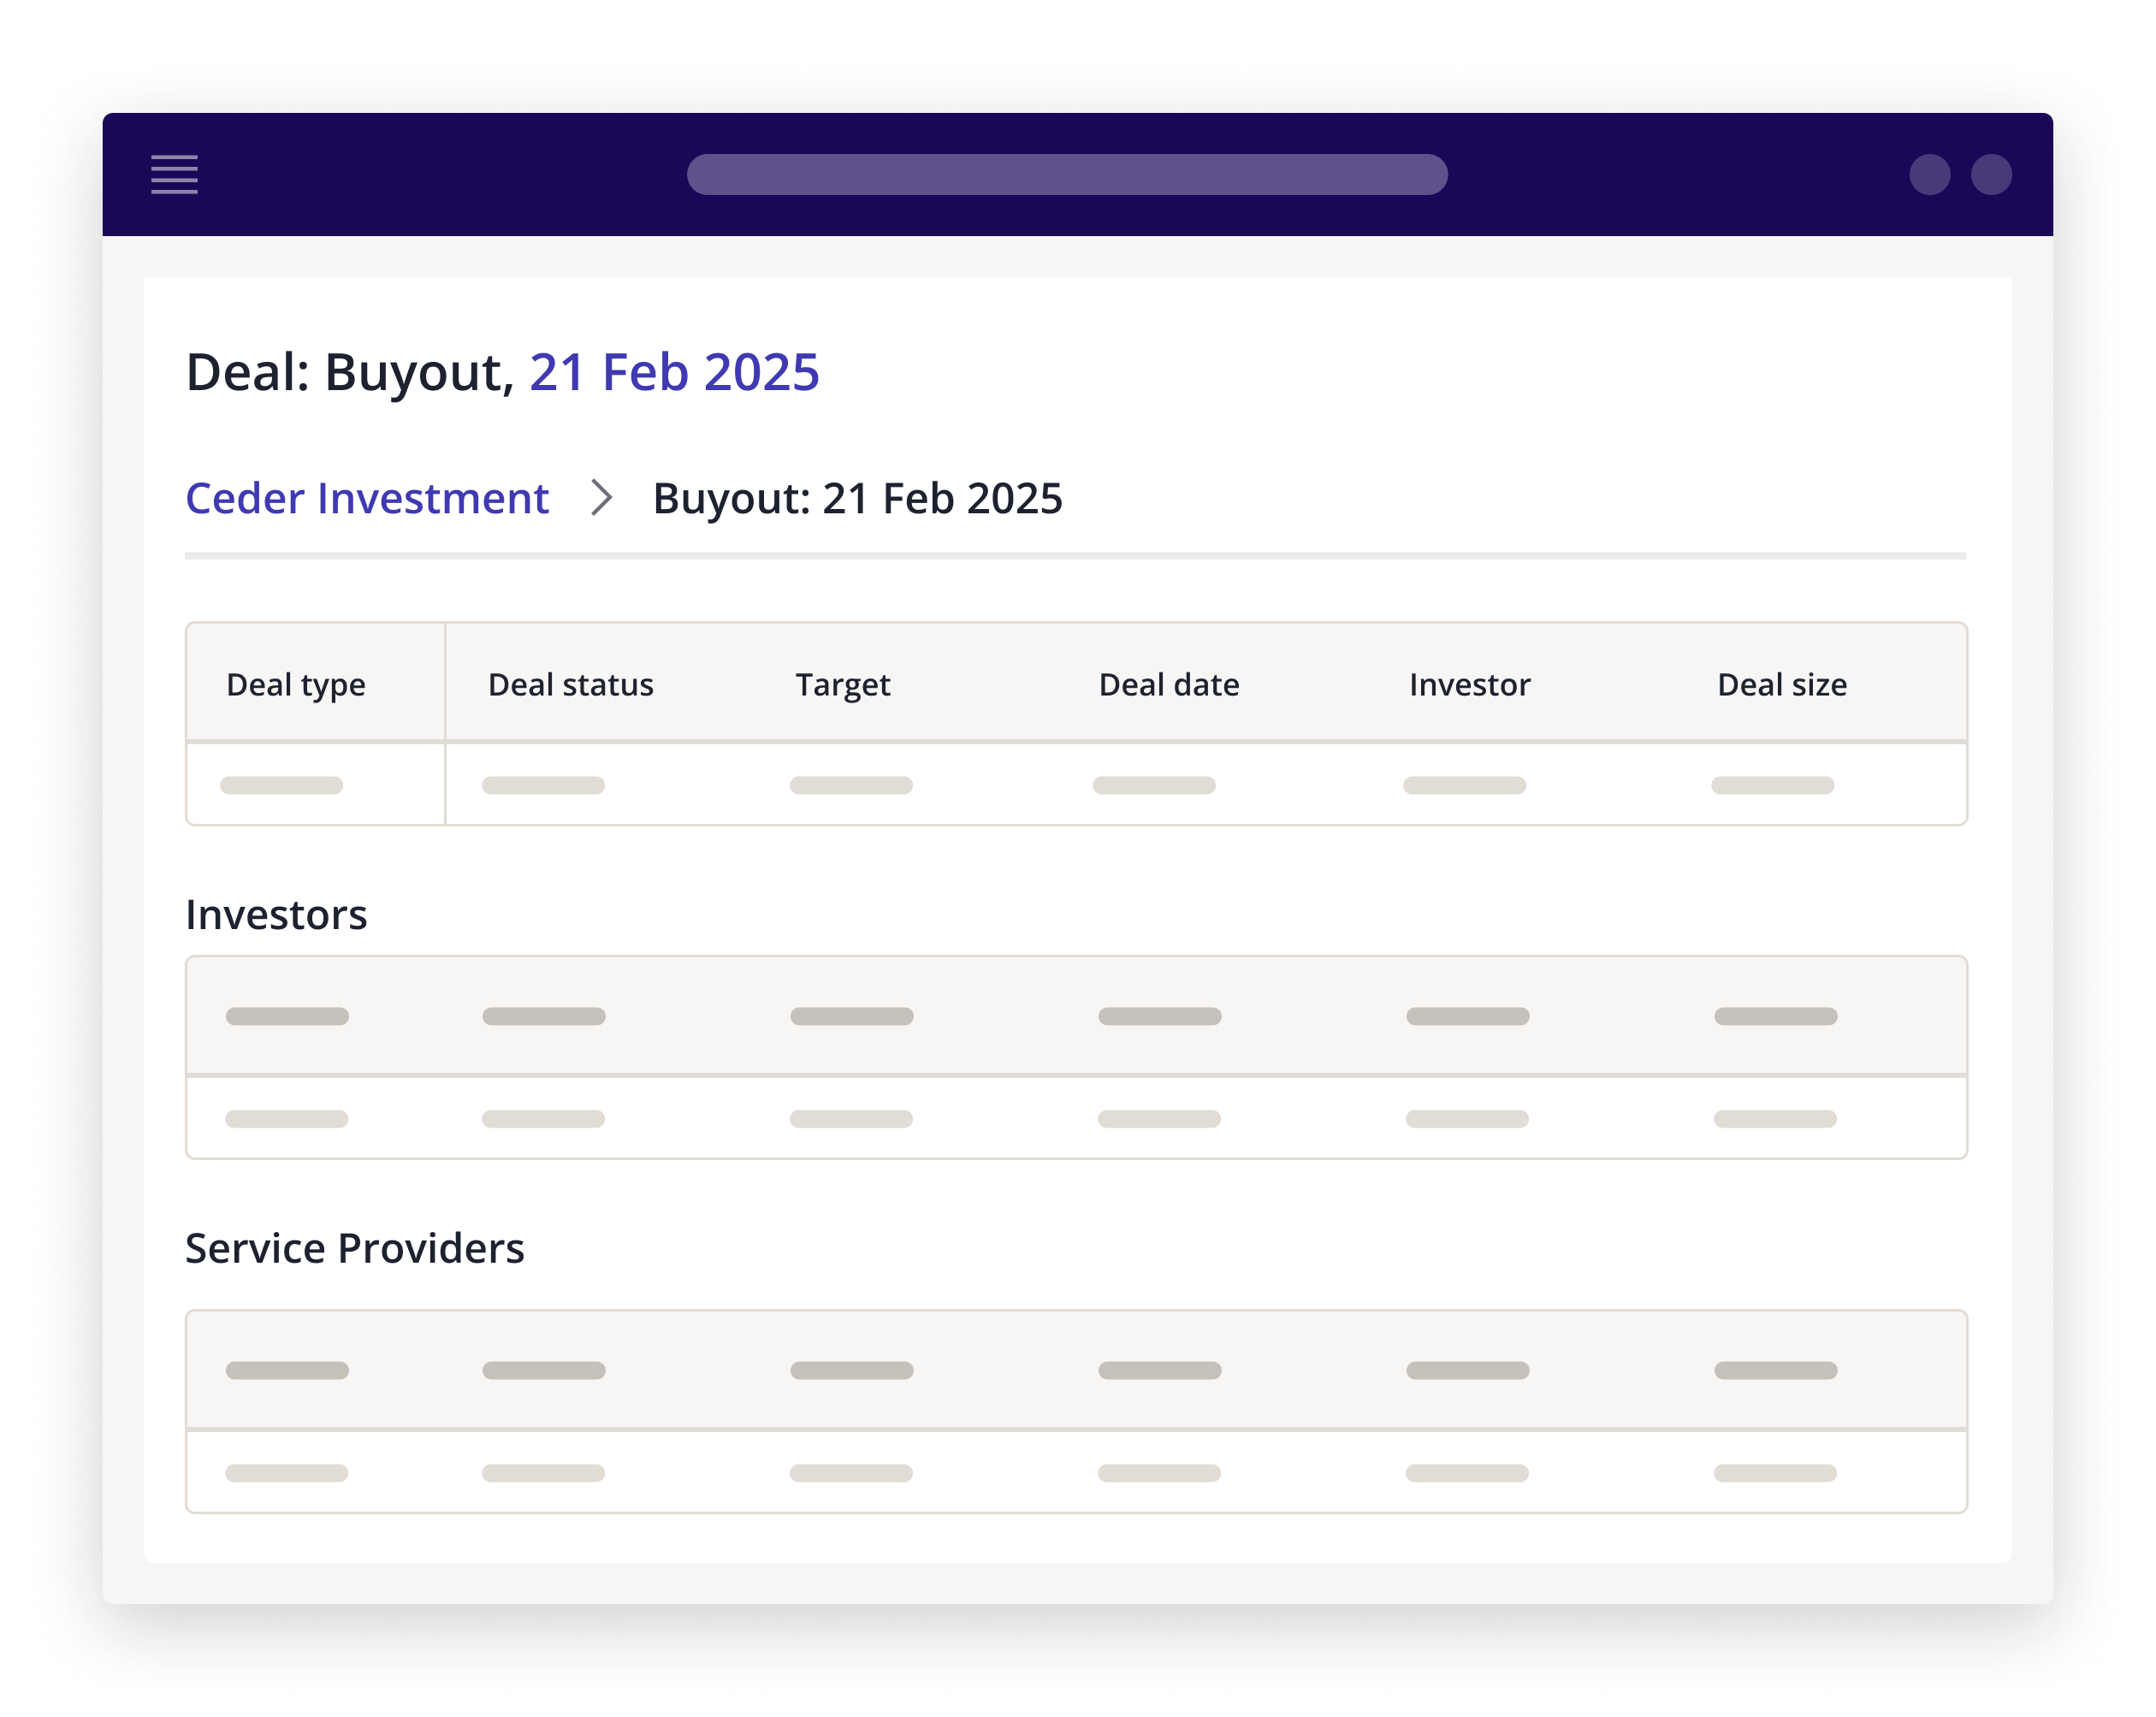Viewport: 2156px width, 1717px height.
Task: Sort by the Deal date column header
Action: click(x=1168, y=685)
